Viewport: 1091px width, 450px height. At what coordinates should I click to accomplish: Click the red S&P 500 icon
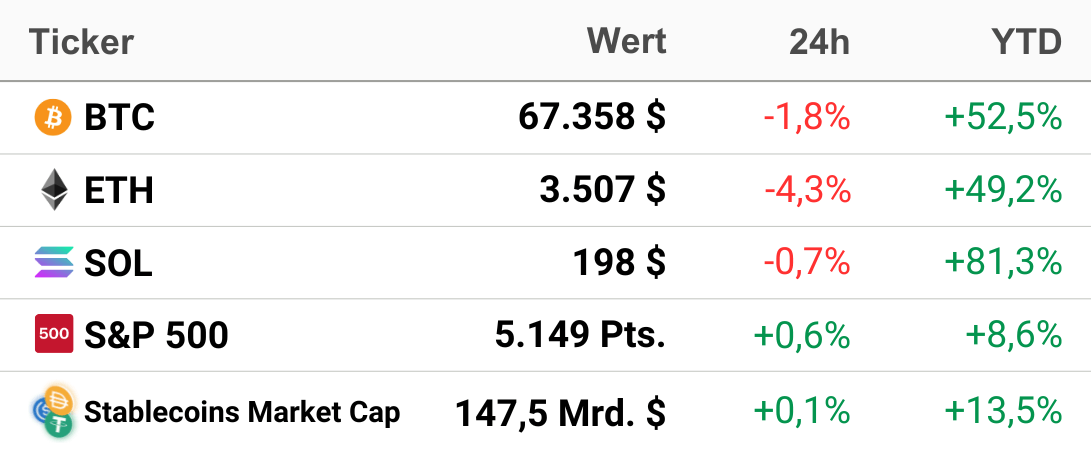(54, 334)
